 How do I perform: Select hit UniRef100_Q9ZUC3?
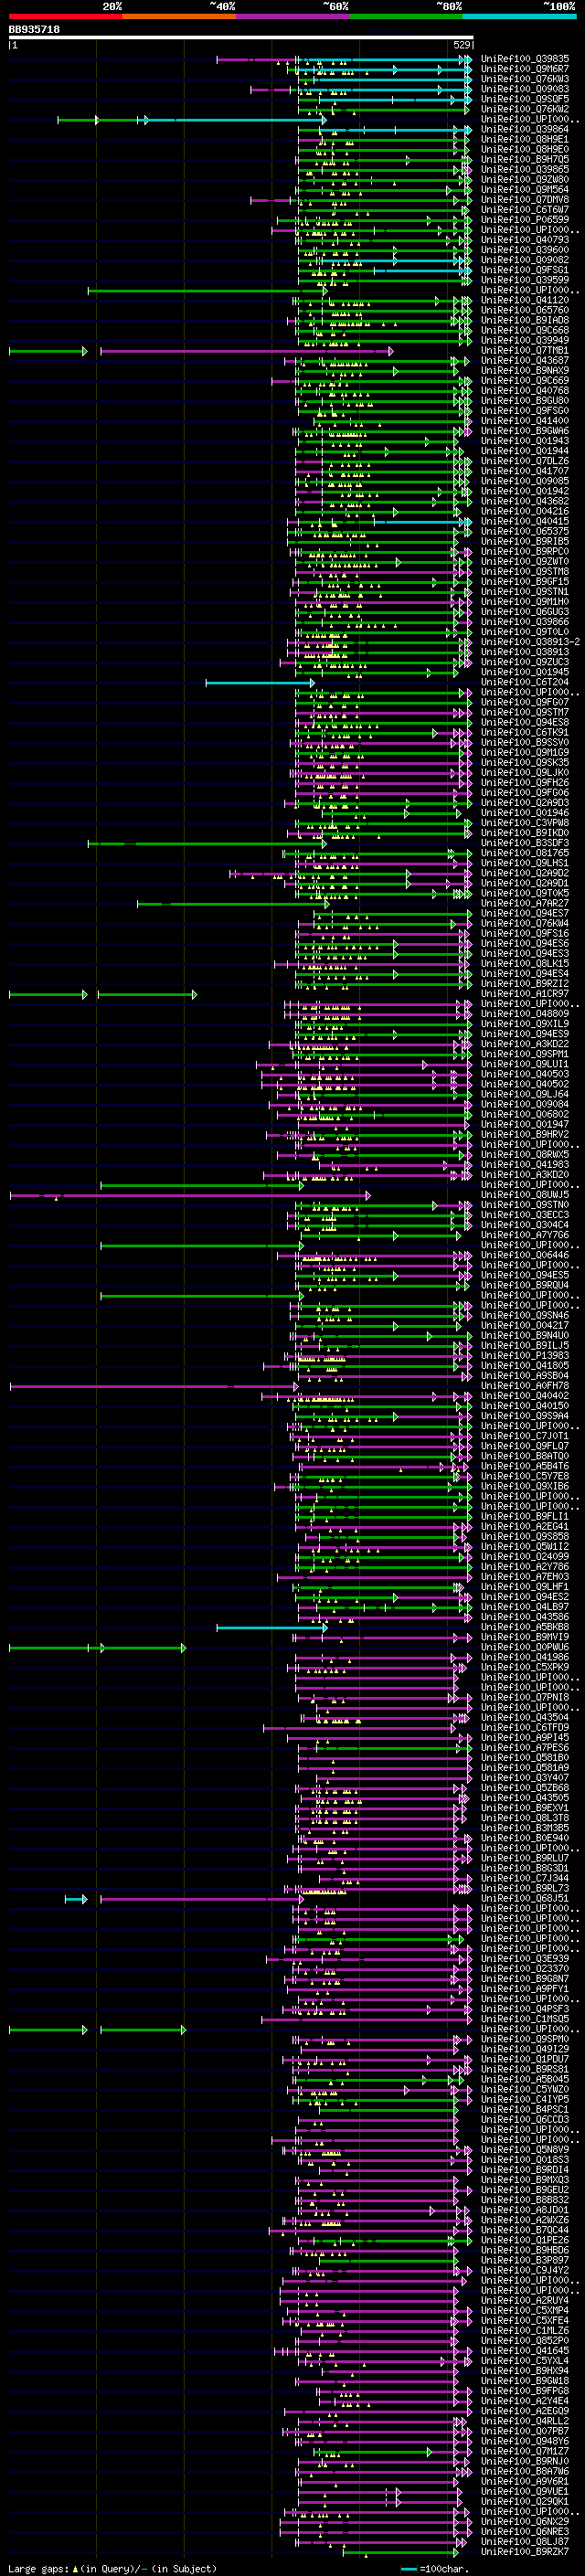(525, 662)
